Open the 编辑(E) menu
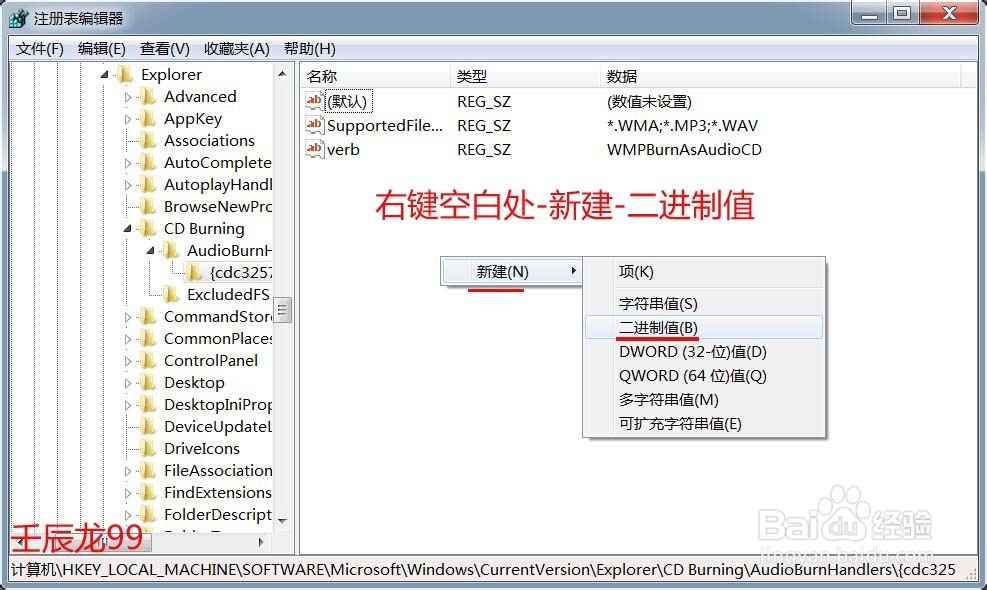This screenshot has height=590, width=987. click(101, 48)
